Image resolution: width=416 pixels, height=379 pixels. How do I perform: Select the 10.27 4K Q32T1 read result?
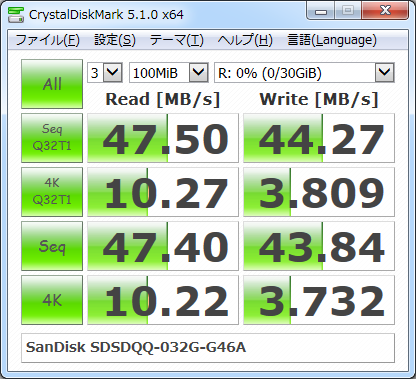tap(163, 192)
